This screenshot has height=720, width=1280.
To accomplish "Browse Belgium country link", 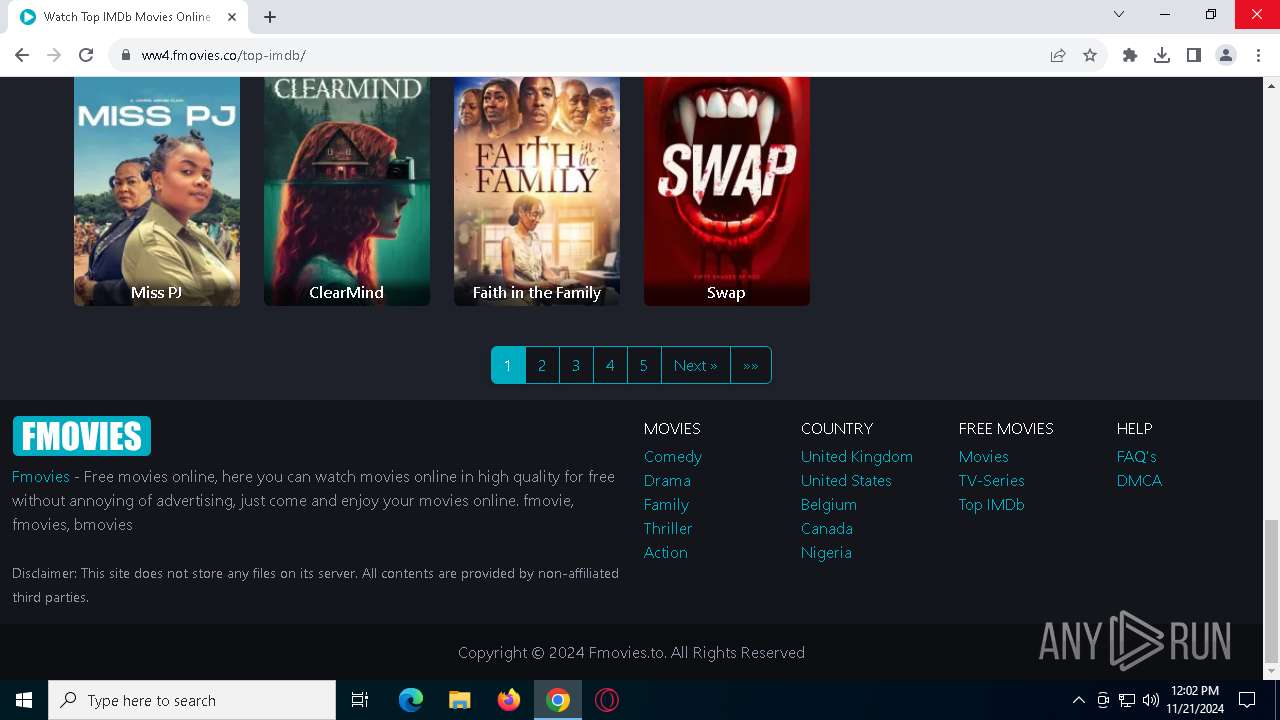I will 829,504.
